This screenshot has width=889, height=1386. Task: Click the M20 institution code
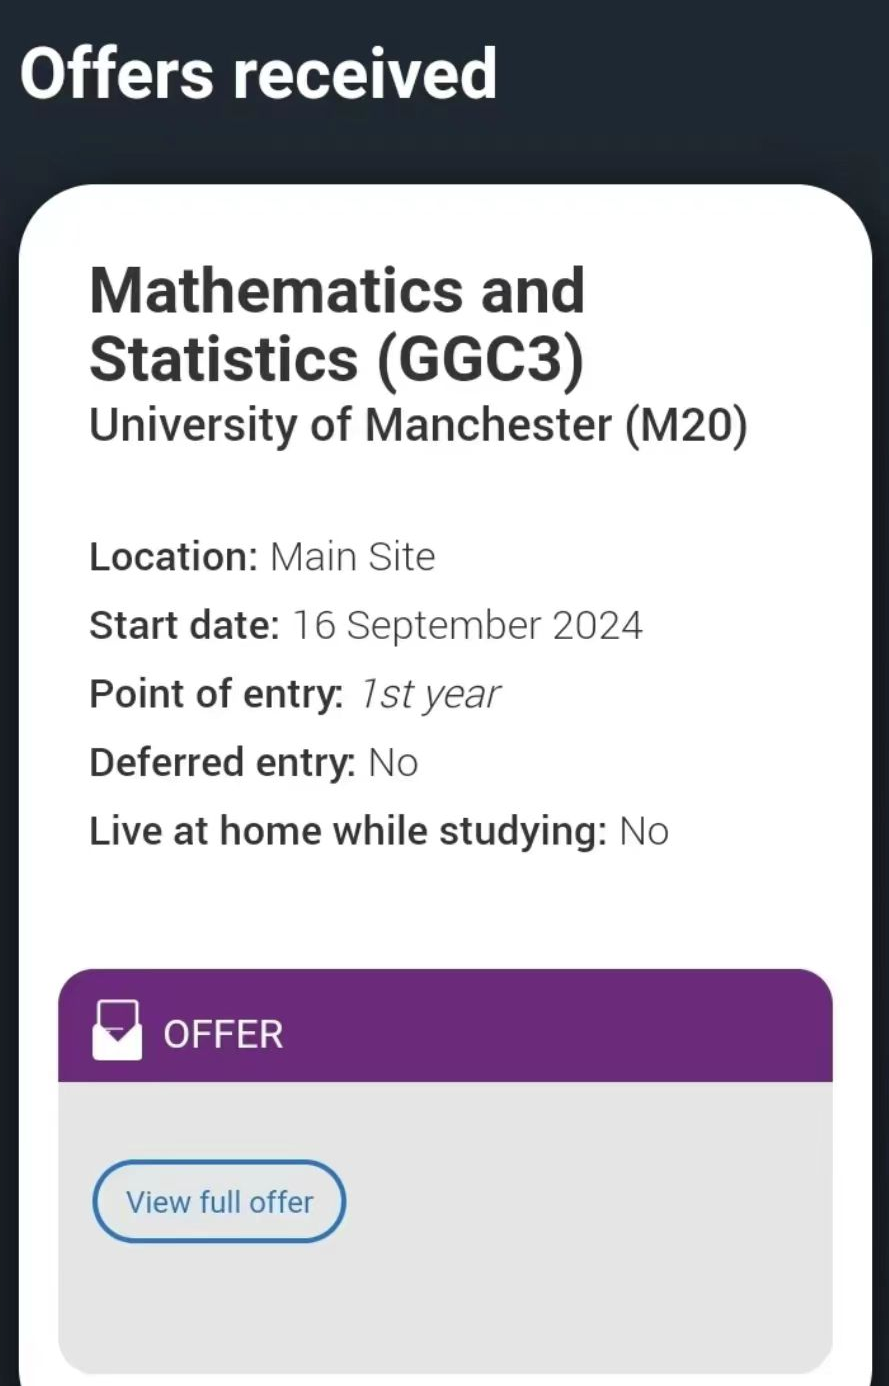(686, 427)
